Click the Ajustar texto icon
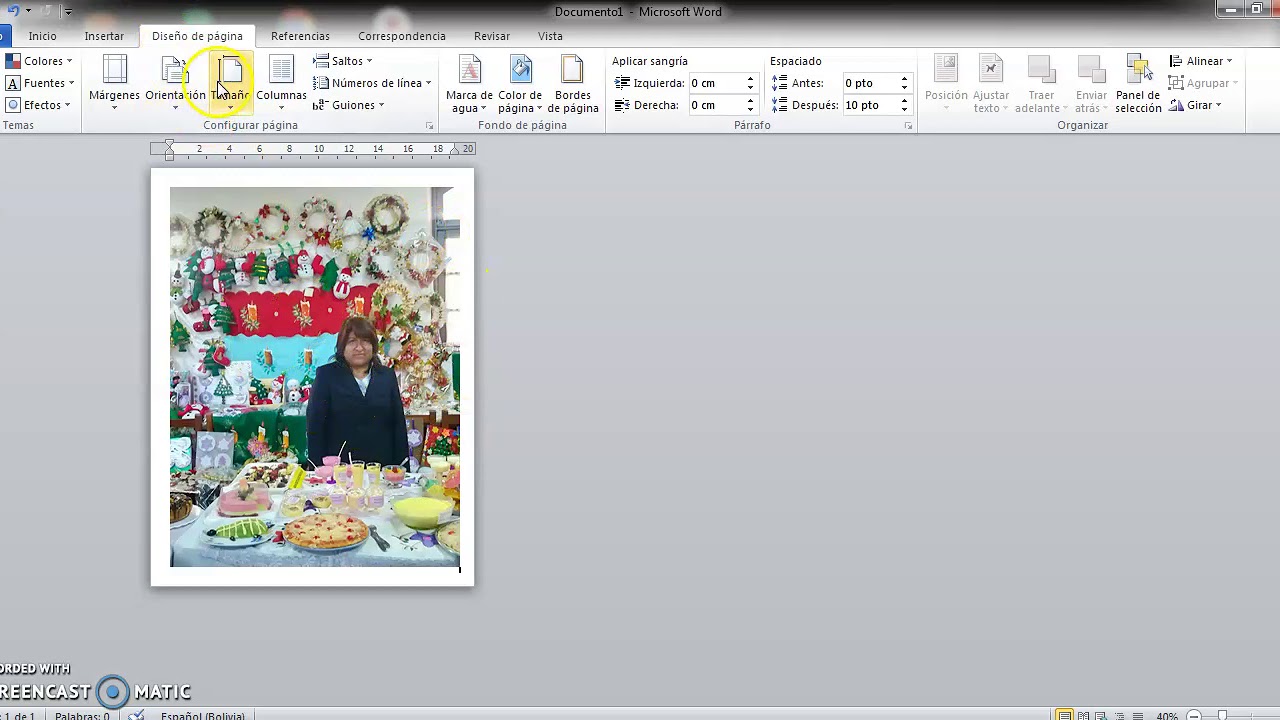Image resolution: width=1280 pixels, height=720 pixels. pyautogui.click(x=991, y=70)
